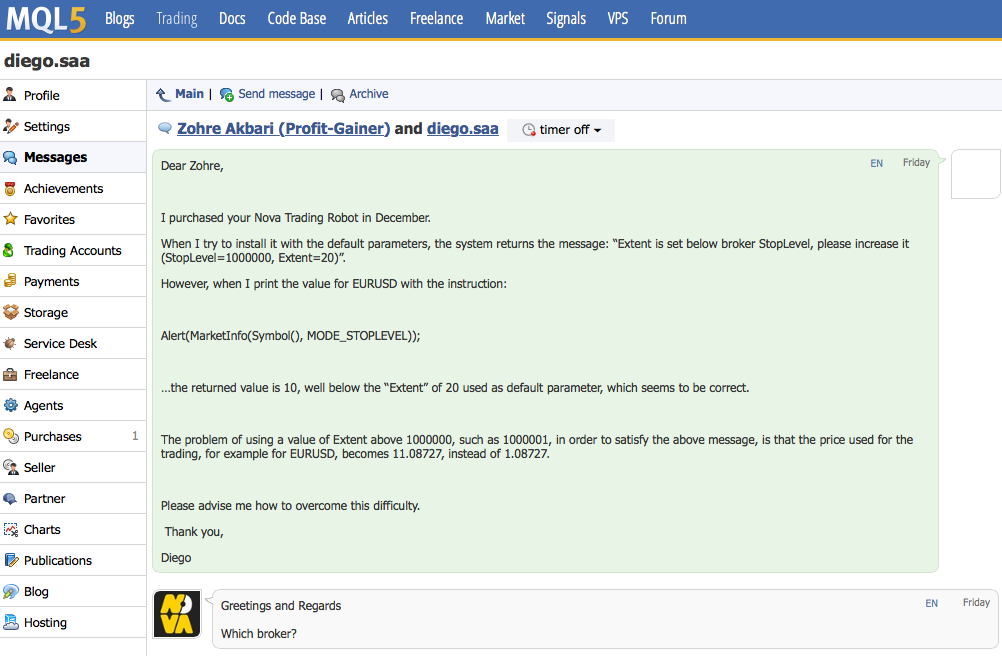
Task: Open Settings link in sidebar
Action: (47, 126)
